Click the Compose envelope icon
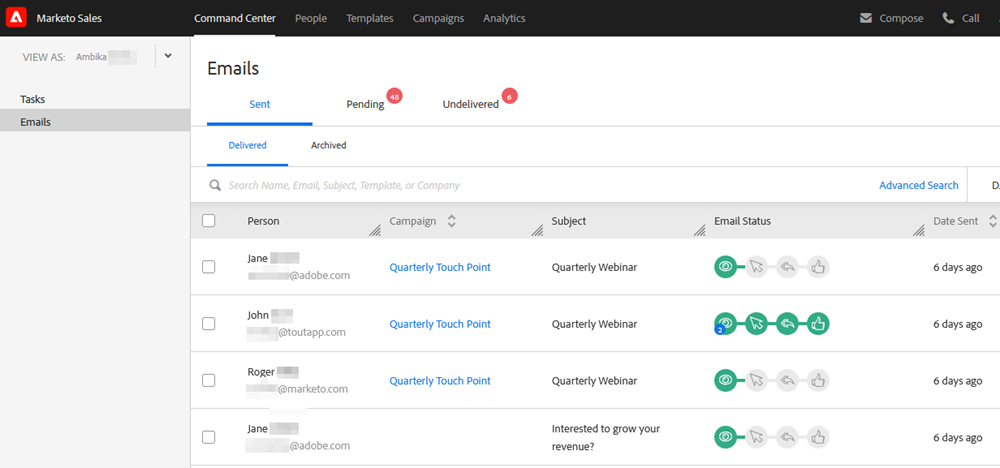1000x468 pixels. click(866, 18)
